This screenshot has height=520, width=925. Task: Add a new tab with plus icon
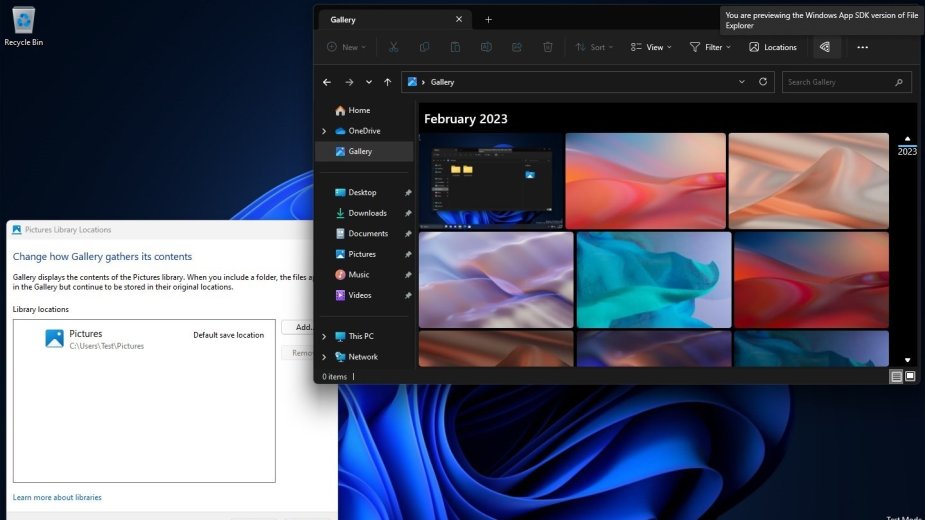click(488, 19)
